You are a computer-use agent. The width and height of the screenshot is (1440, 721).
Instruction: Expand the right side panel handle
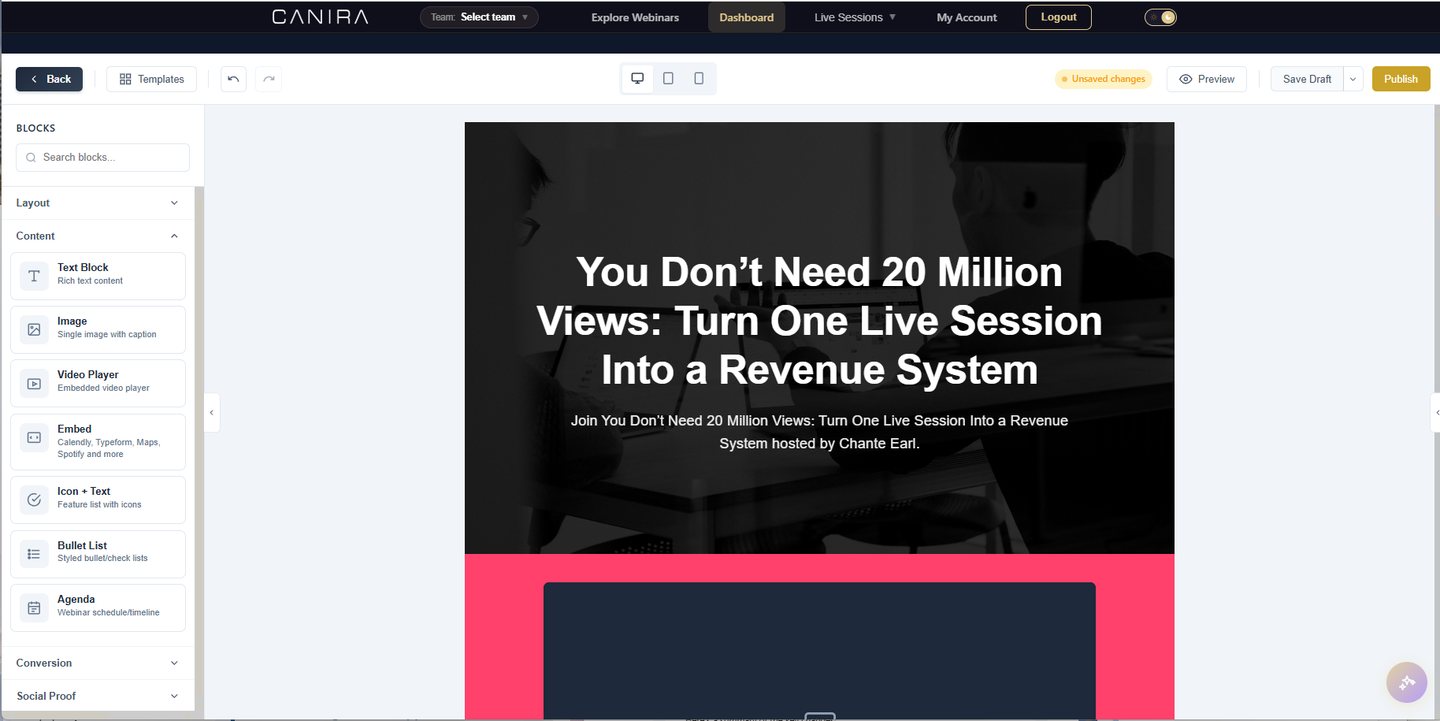point(1435,412)
